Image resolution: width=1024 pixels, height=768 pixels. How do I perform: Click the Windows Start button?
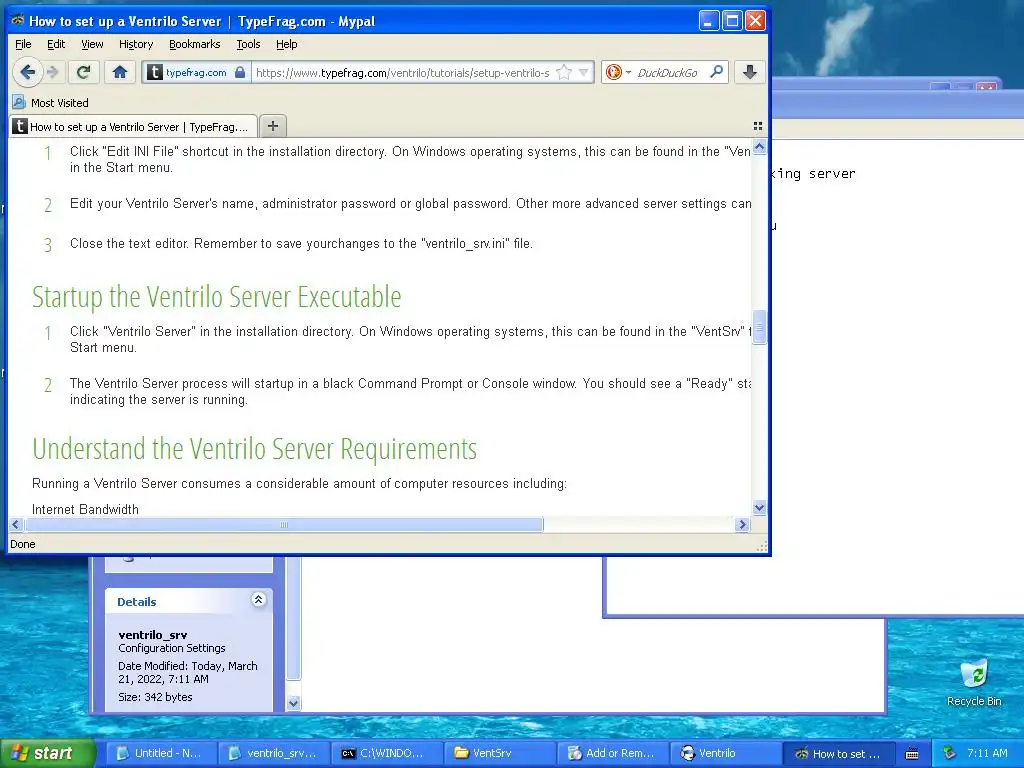point(47,753)
